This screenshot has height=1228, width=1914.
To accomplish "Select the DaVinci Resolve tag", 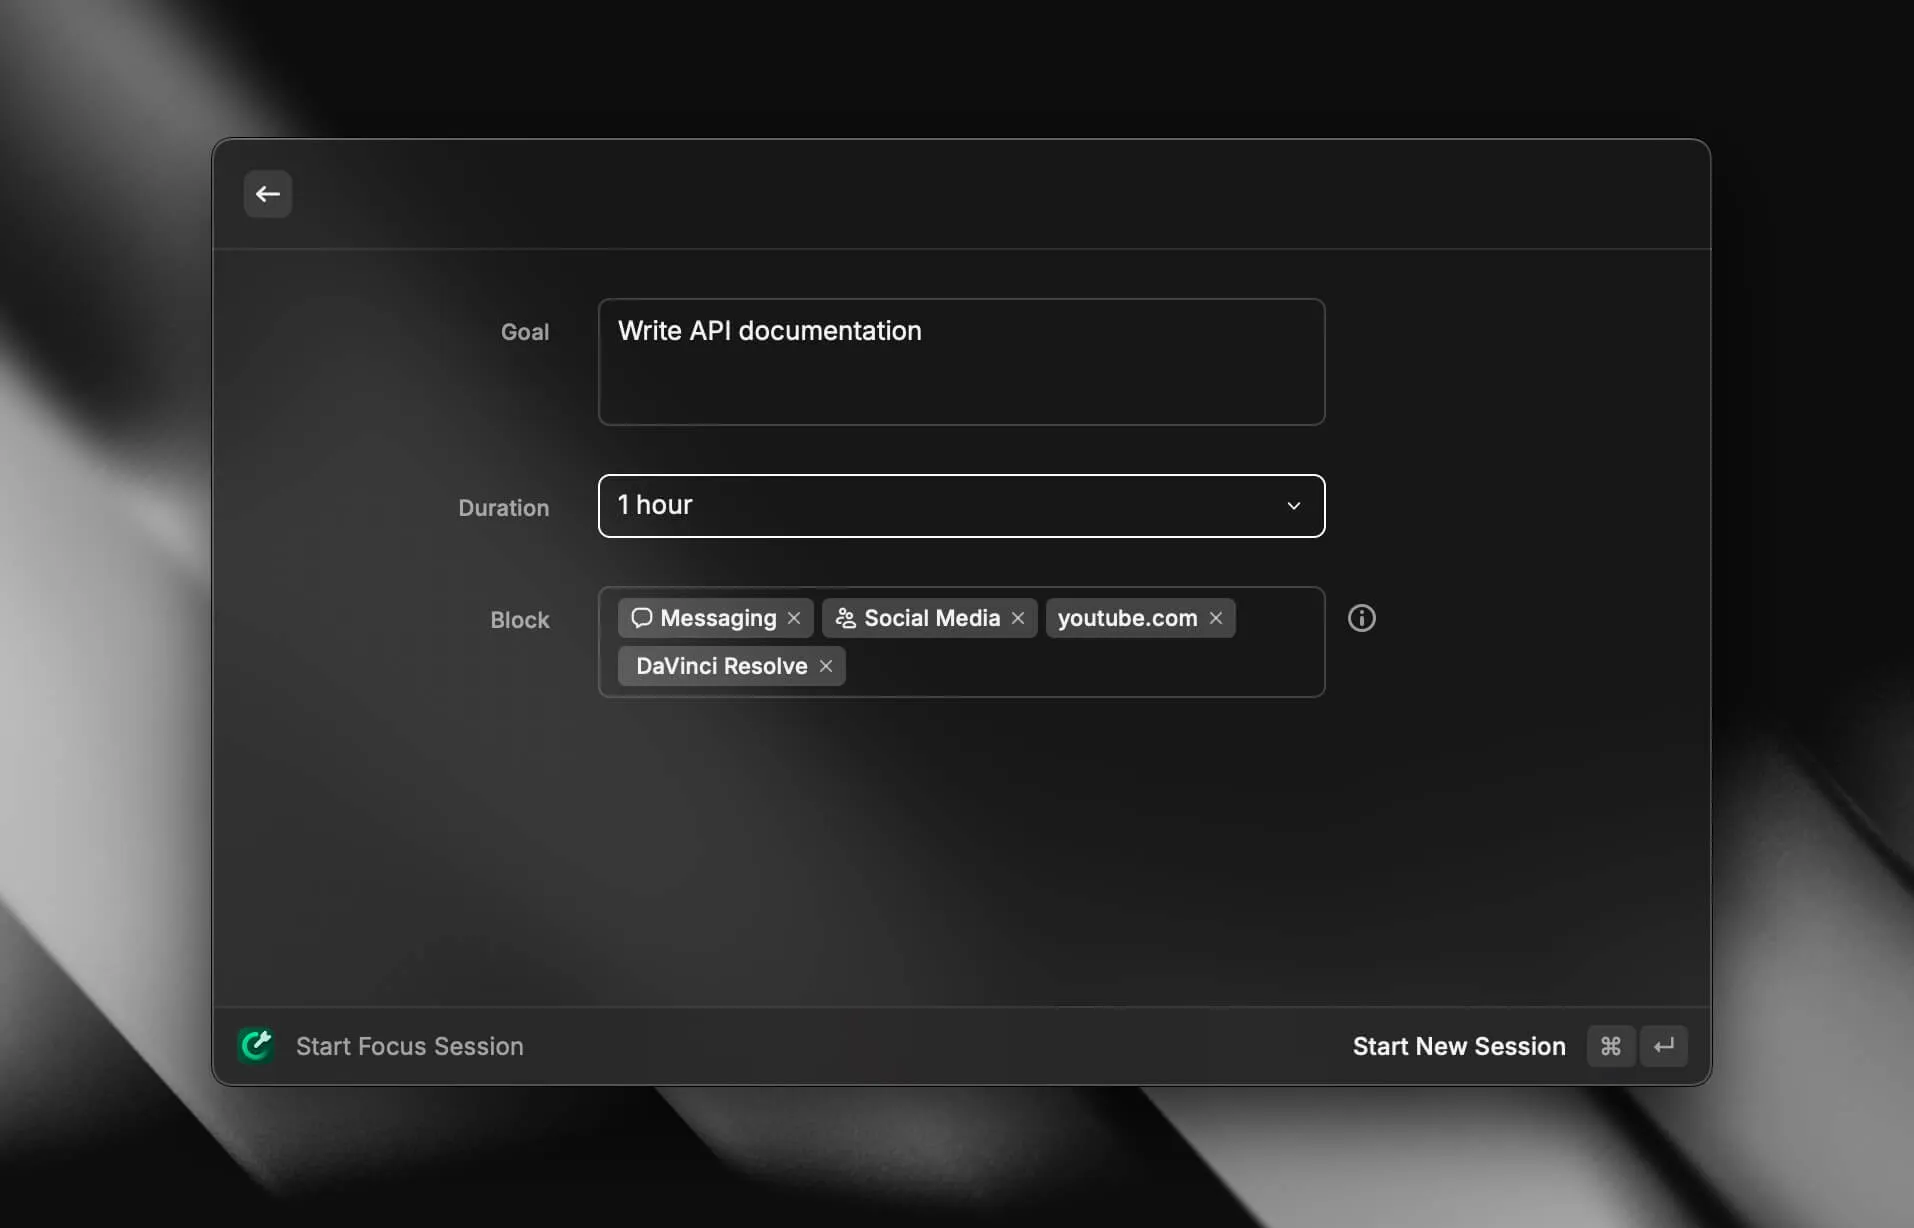I will [720, 666].
